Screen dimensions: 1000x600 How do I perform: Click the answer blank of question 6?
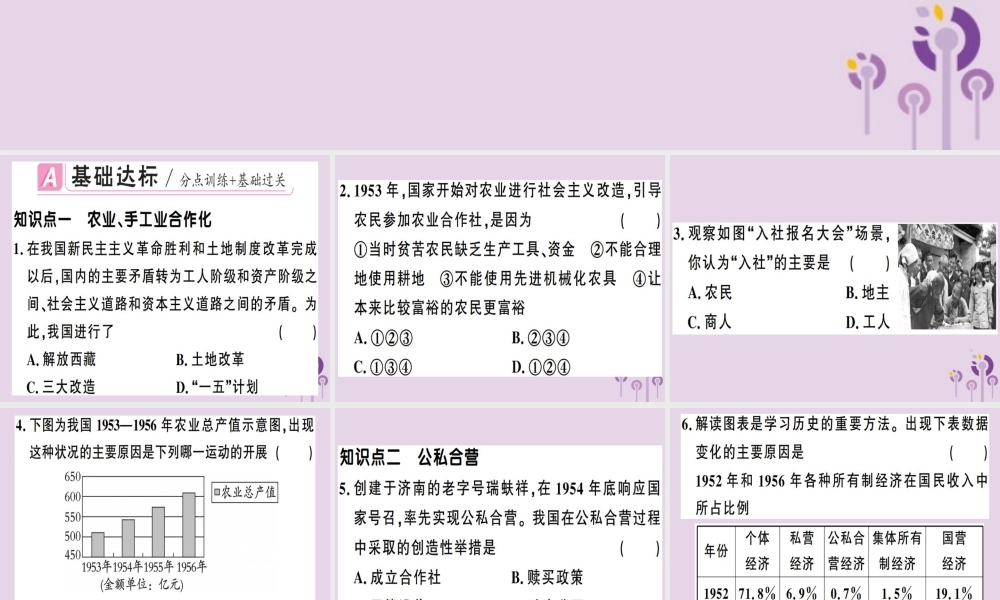click(x=968, y=453)
